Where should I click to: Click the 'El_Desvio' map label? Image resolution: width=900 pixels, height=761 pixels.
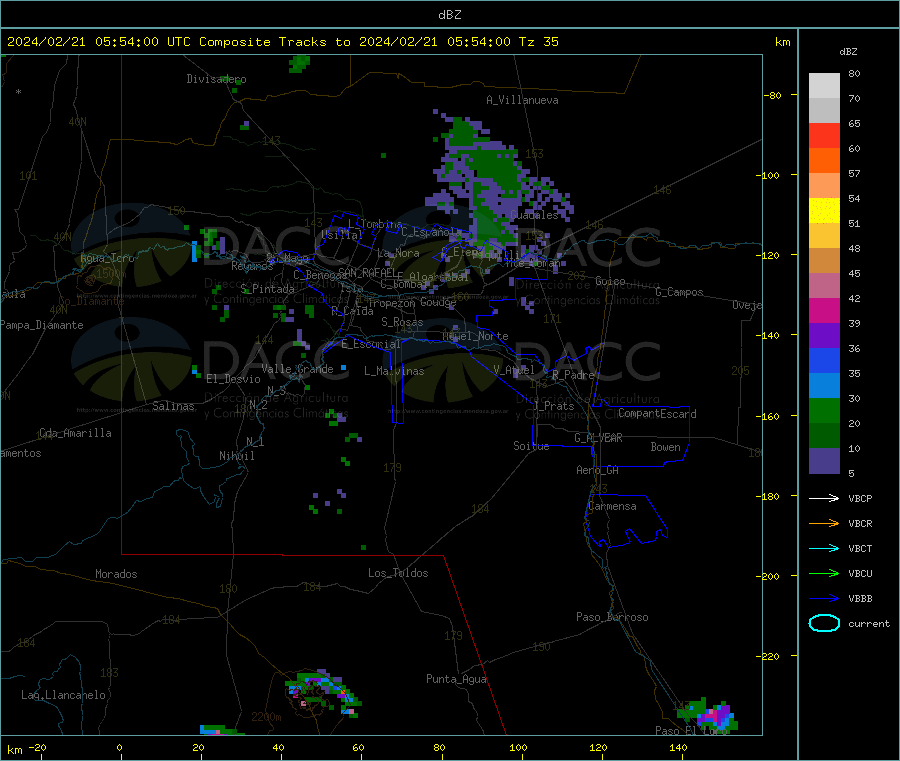[233, 379]
